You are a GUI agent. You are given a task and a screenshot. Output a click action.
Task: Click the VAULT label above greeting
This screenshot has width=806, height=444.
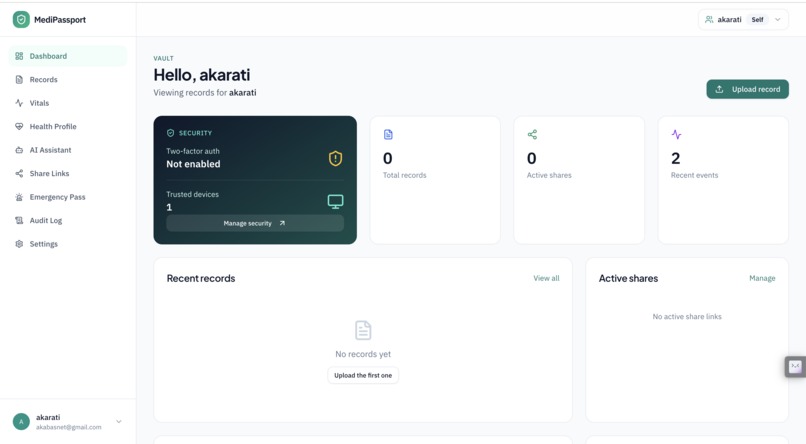point(163,59)
